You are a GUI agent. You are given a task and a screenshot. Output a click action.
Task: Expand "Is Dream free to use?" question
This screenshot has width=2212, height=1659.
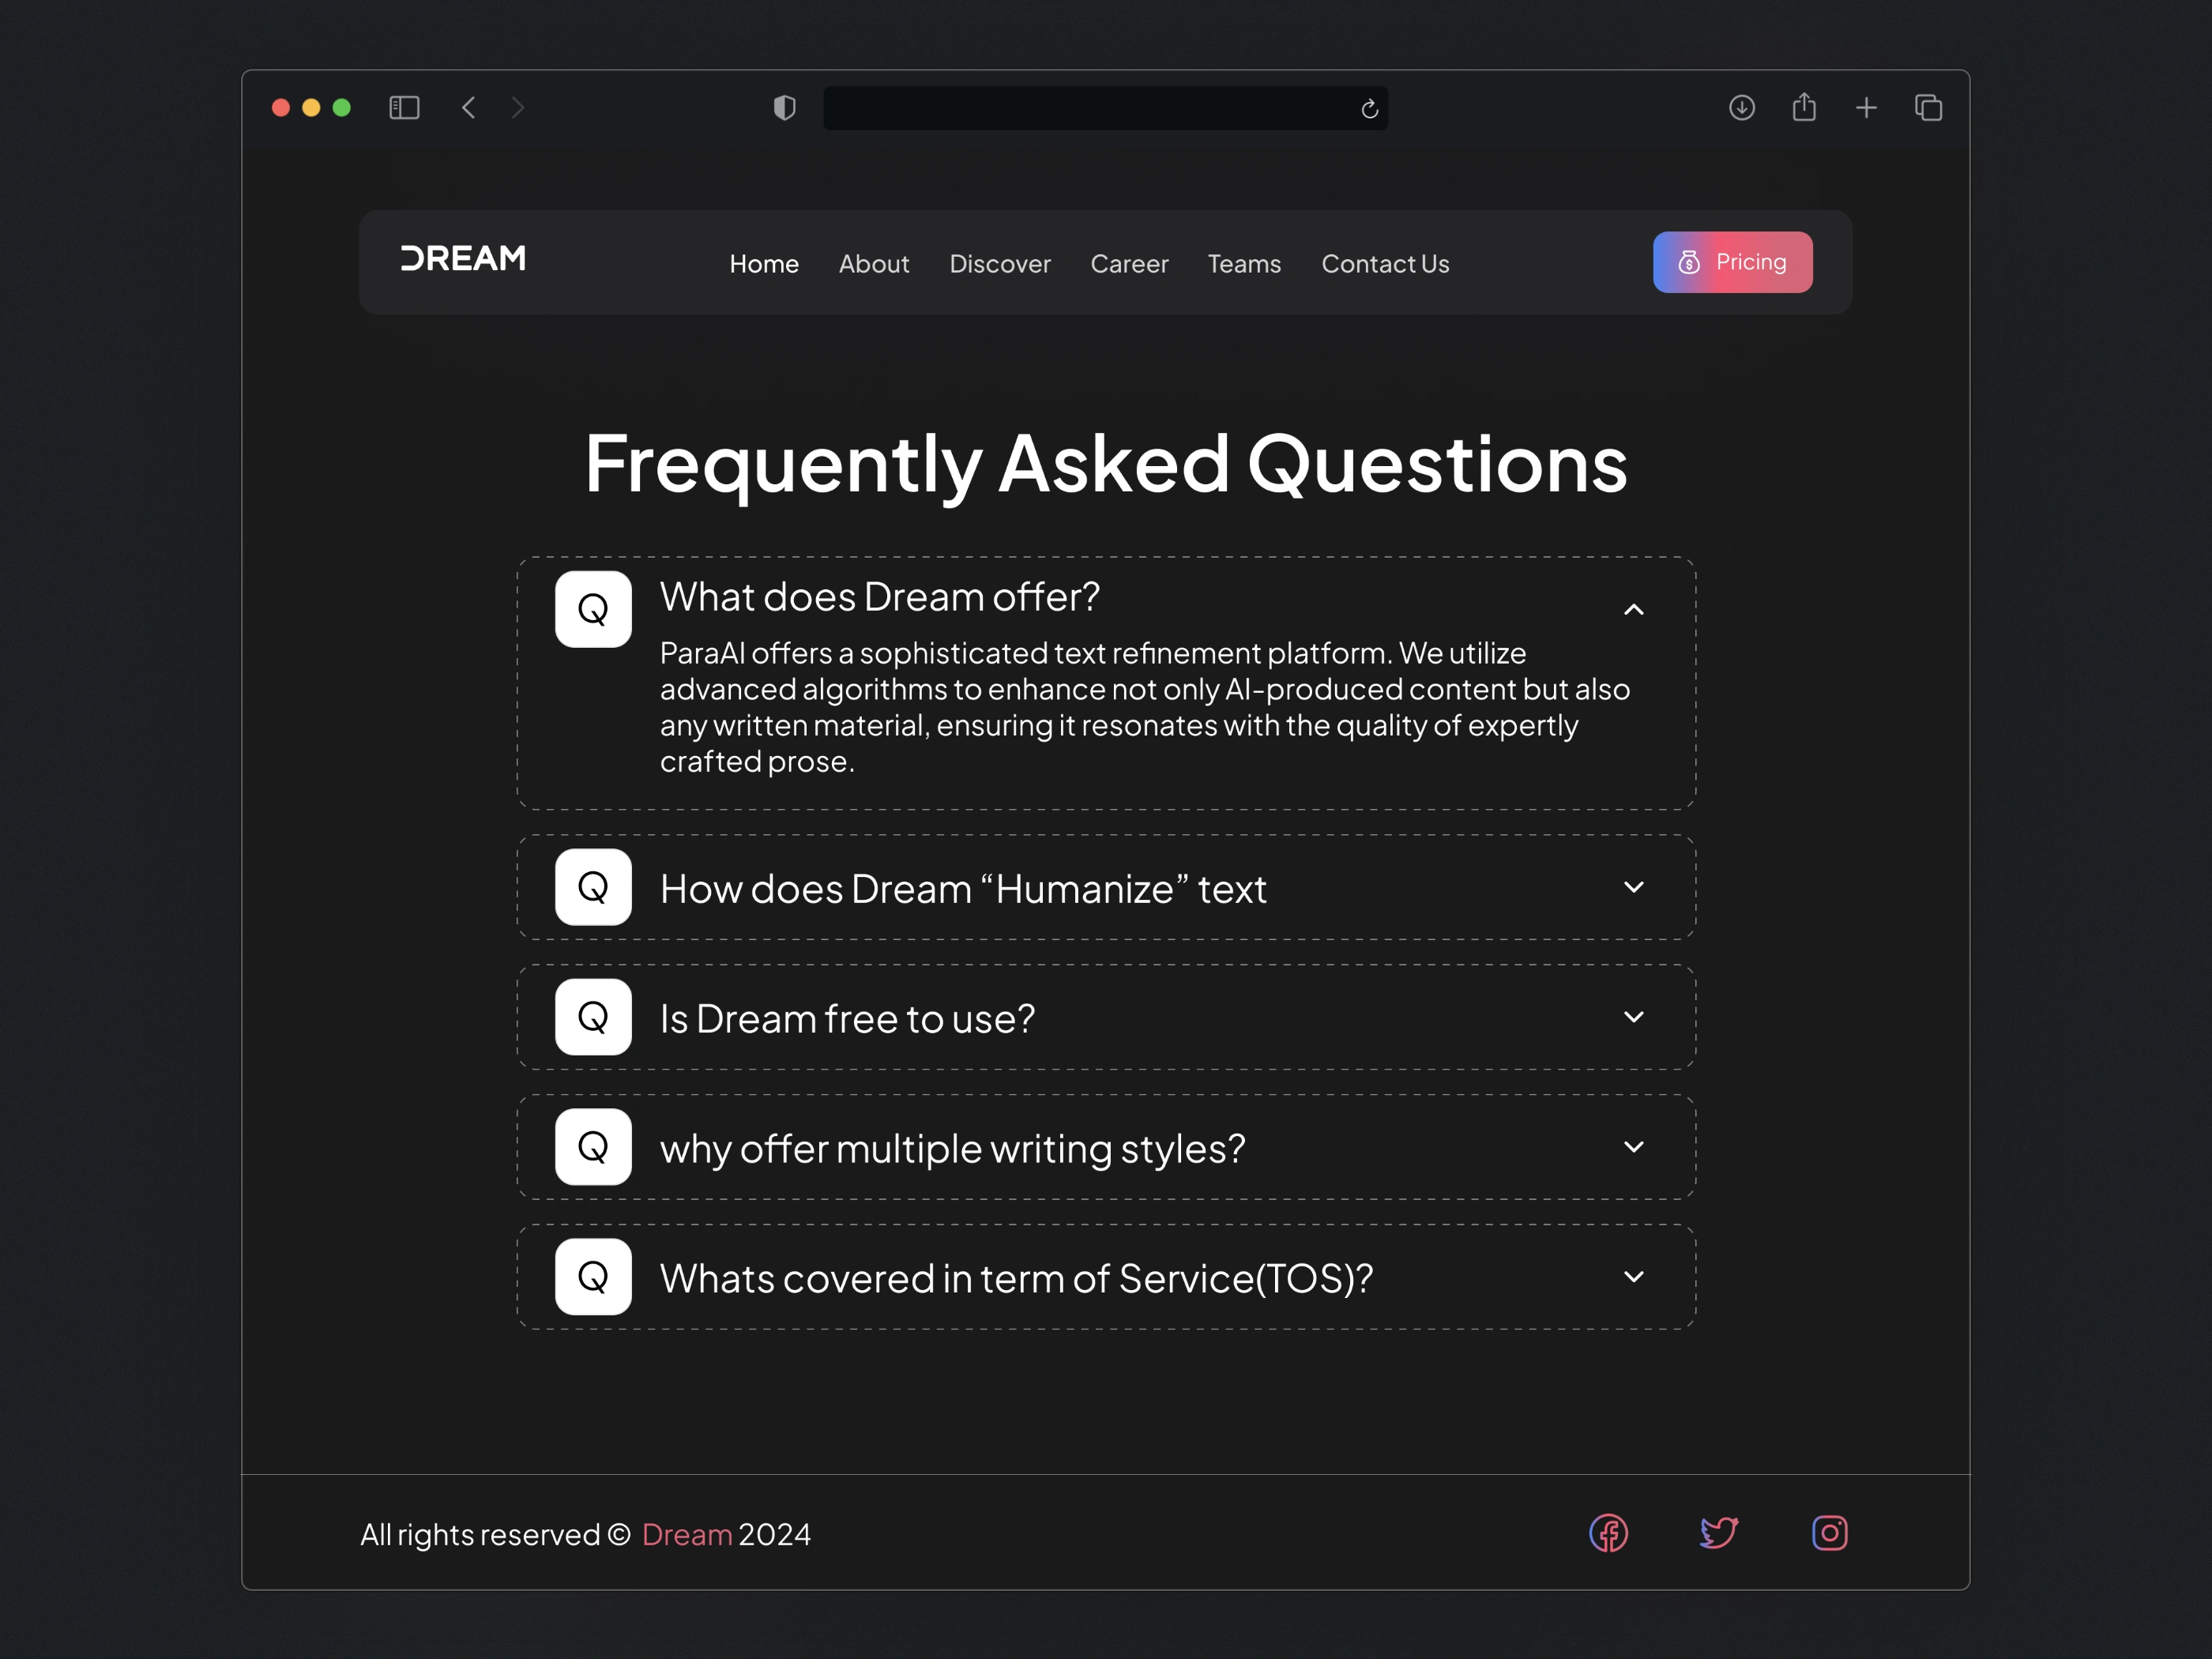coord(1633,1017)
